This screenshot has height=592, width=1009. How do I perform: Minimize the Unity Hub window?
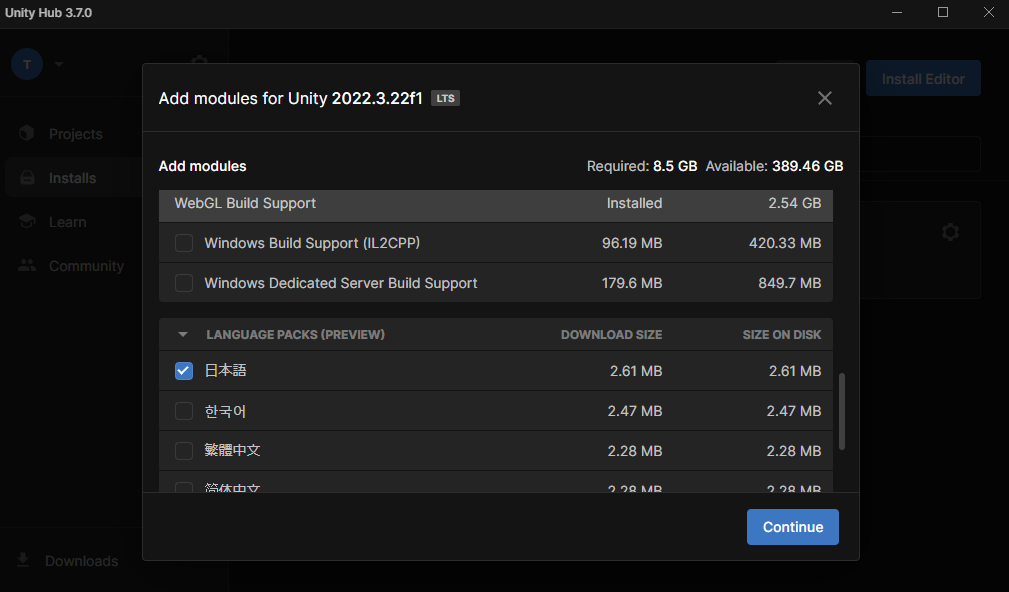(x=896, y=12)
